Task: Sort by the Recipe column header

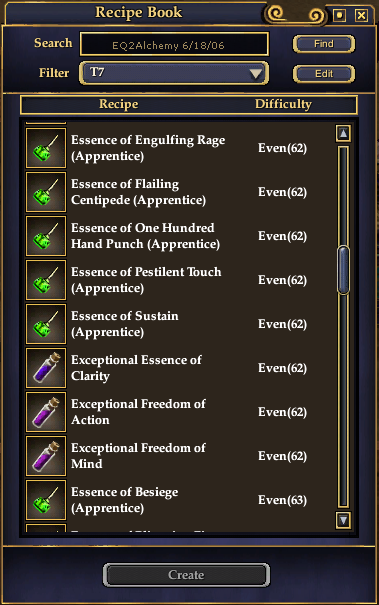Action: 118,104
